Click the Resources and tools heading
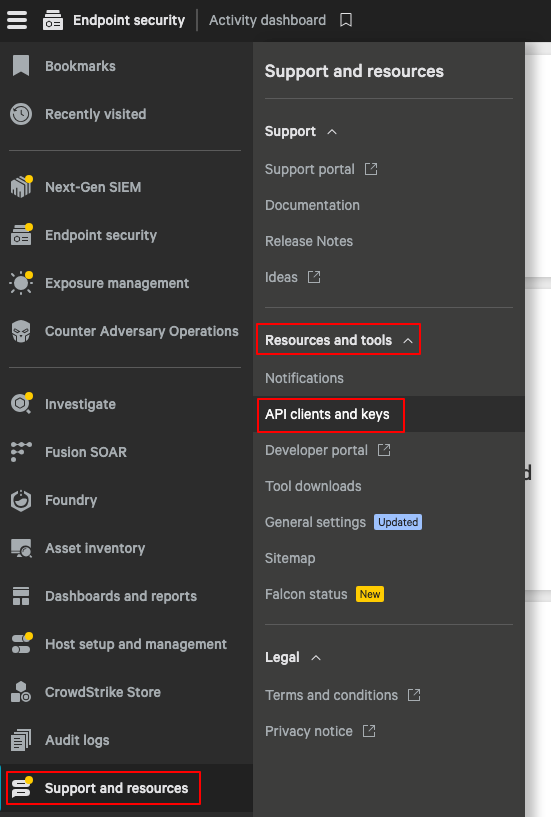This screenshot has height=817, width=551. click(328, 340)
